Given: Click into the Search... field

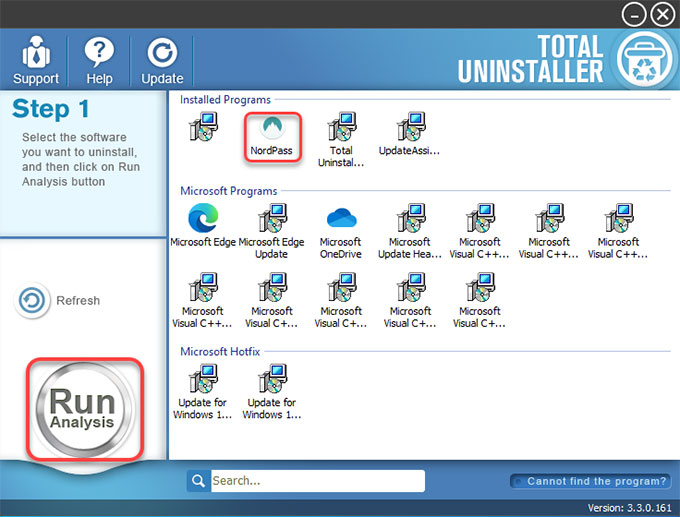Looking at the screenshot, I should (317, 481).
